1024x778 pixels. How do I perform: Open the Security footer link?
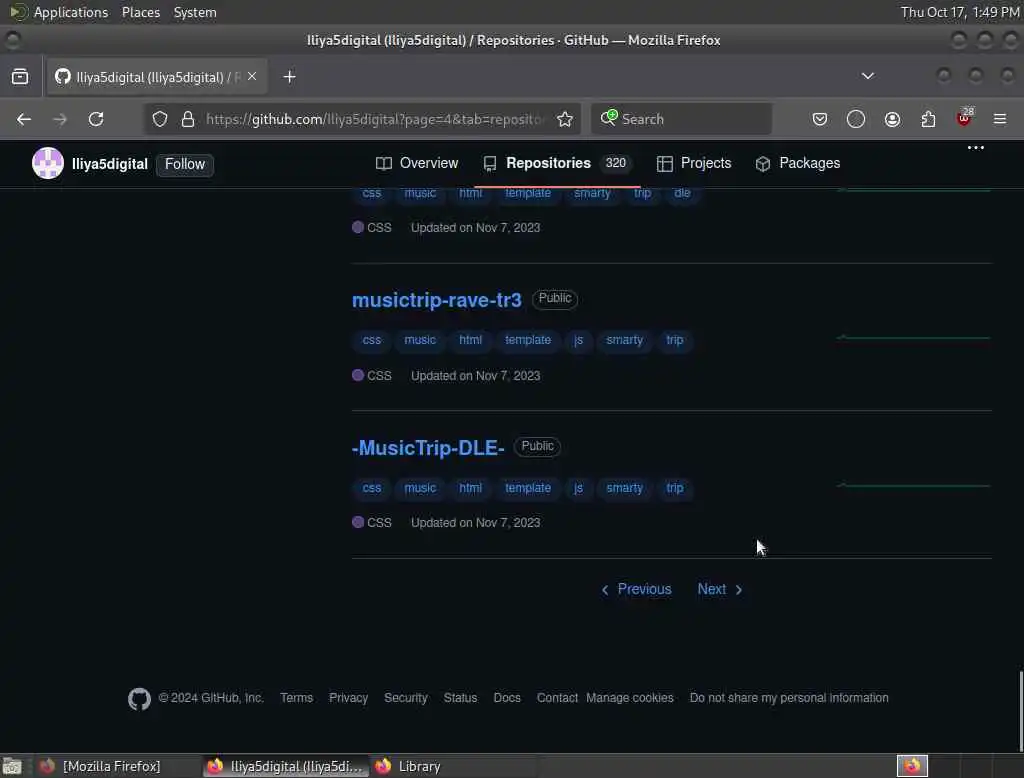coord(406,698)
